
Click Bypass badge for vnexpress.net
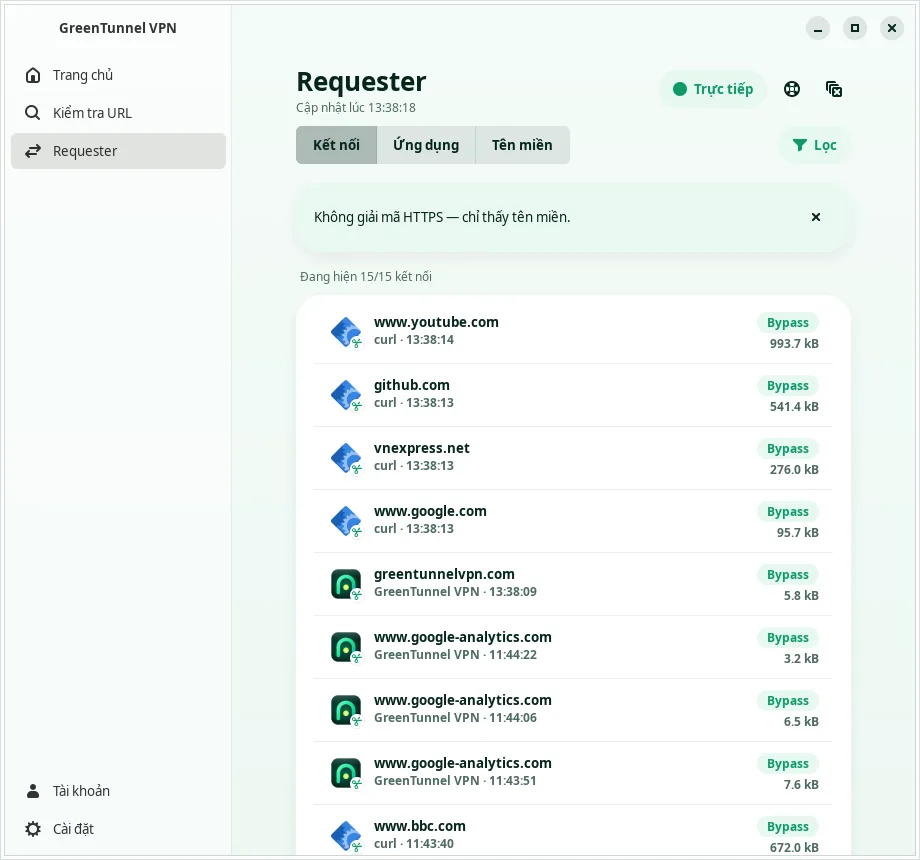tap(787, 449)
